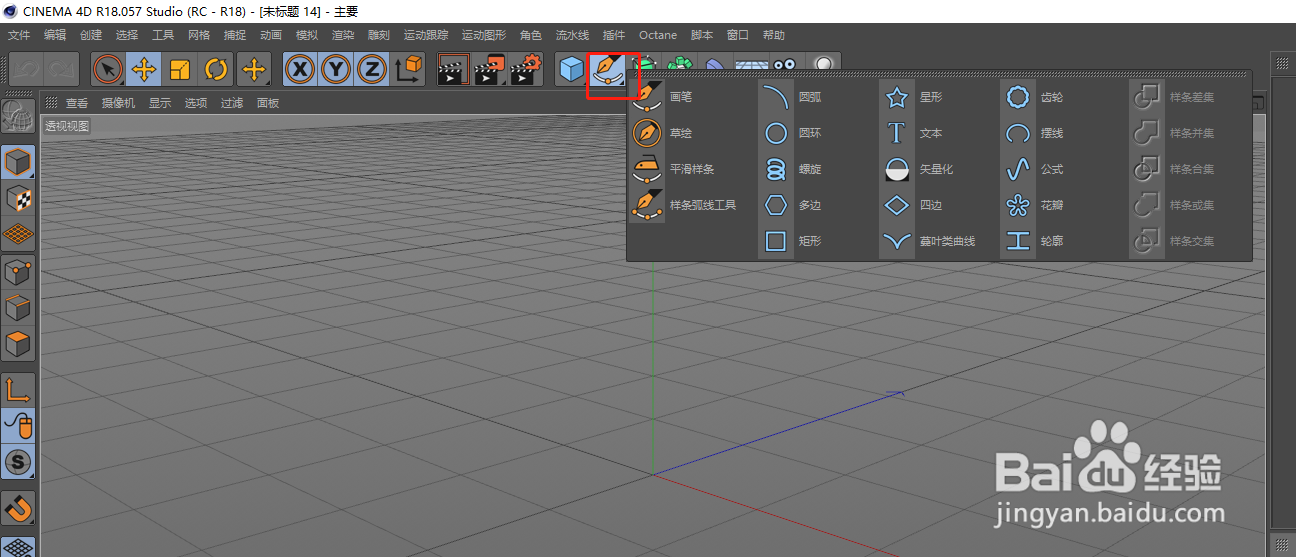Toggle the X axis lock
1296x557 pixels.
pos(299,69)
